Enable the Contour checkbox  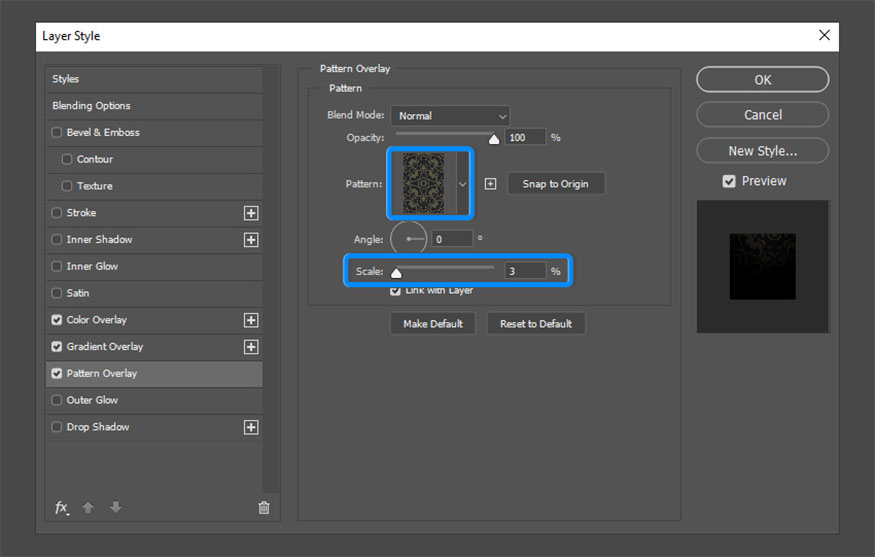(66, 159)
